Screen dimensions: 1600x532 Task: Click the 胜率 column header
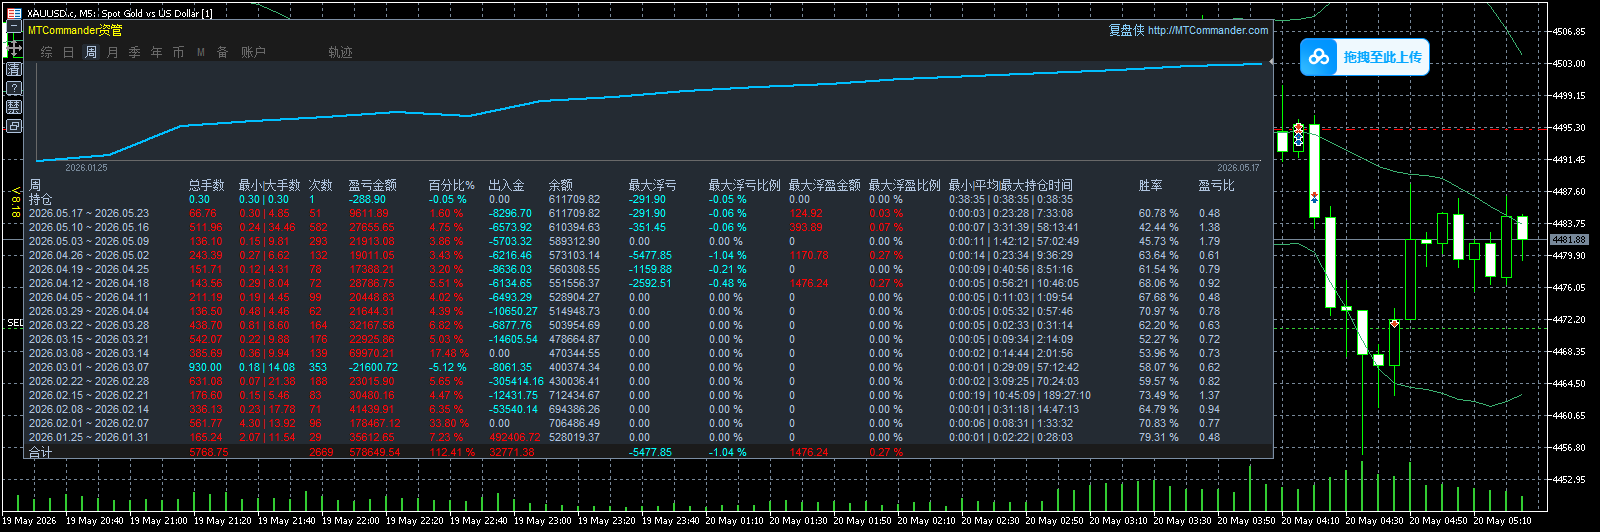(1151, 185)
